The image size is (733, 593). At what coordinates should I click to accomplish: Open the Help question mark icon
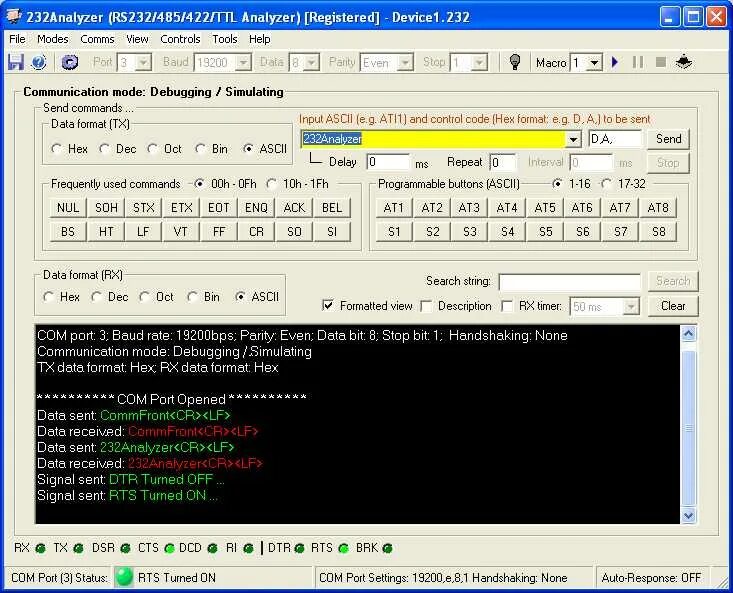39,62
